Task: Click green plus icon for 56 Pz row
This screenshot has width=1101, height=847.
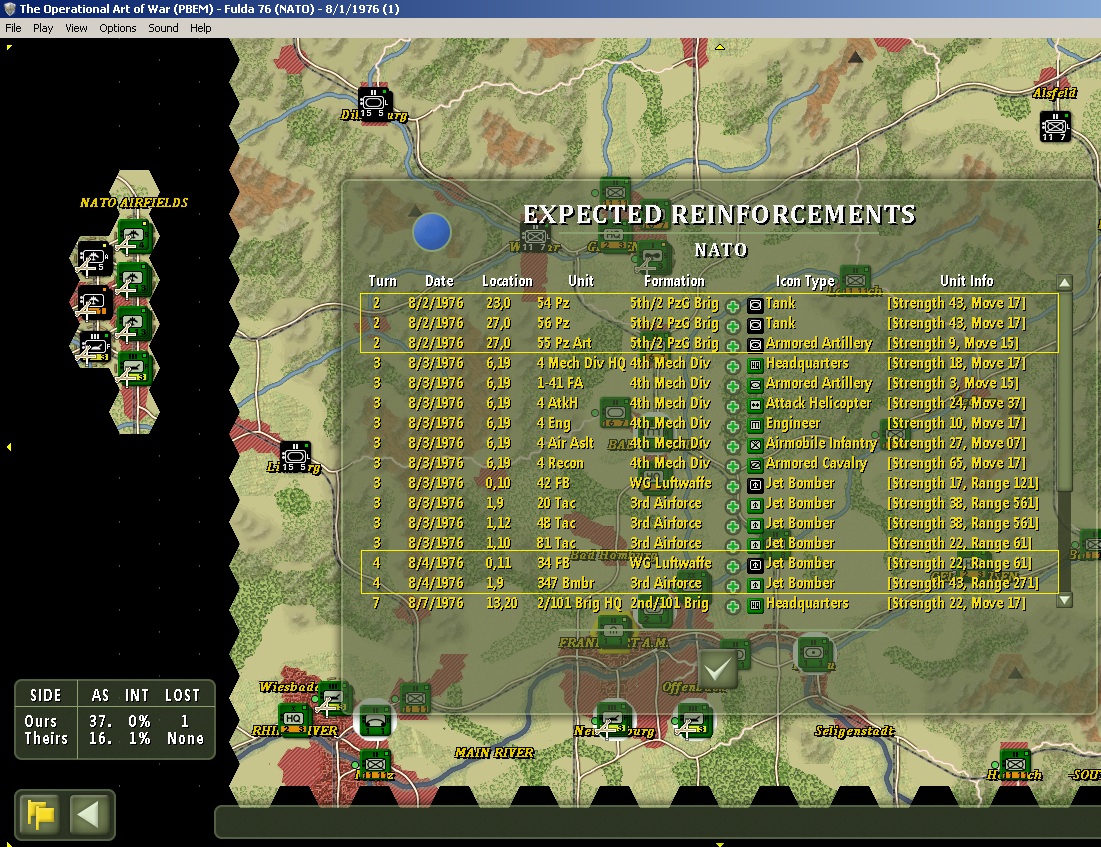Action: [x=732, y=326]
